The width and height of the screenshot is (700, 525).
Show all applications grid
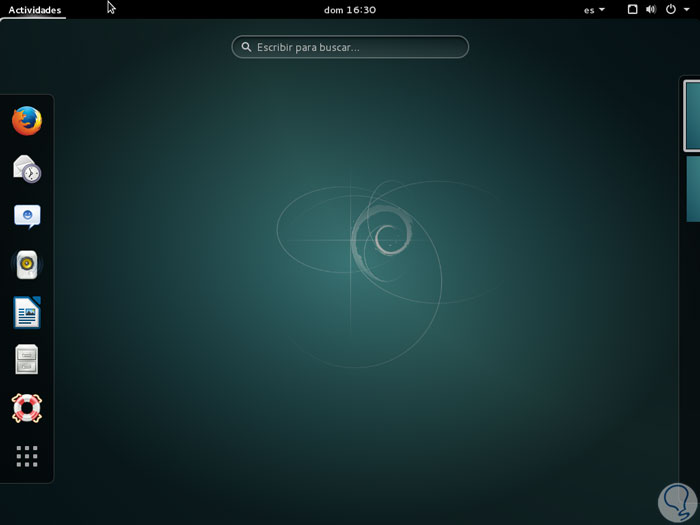point(27,456)
